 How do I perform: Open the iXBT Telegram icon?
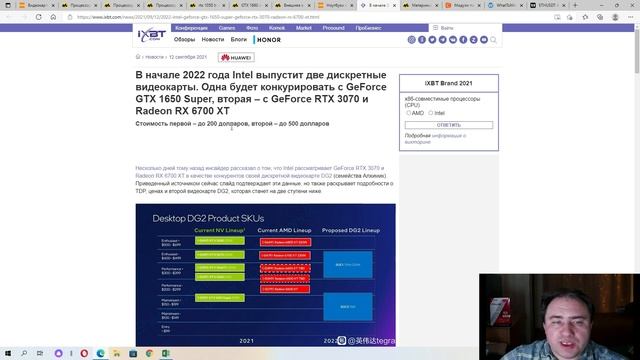click(442, 40)
